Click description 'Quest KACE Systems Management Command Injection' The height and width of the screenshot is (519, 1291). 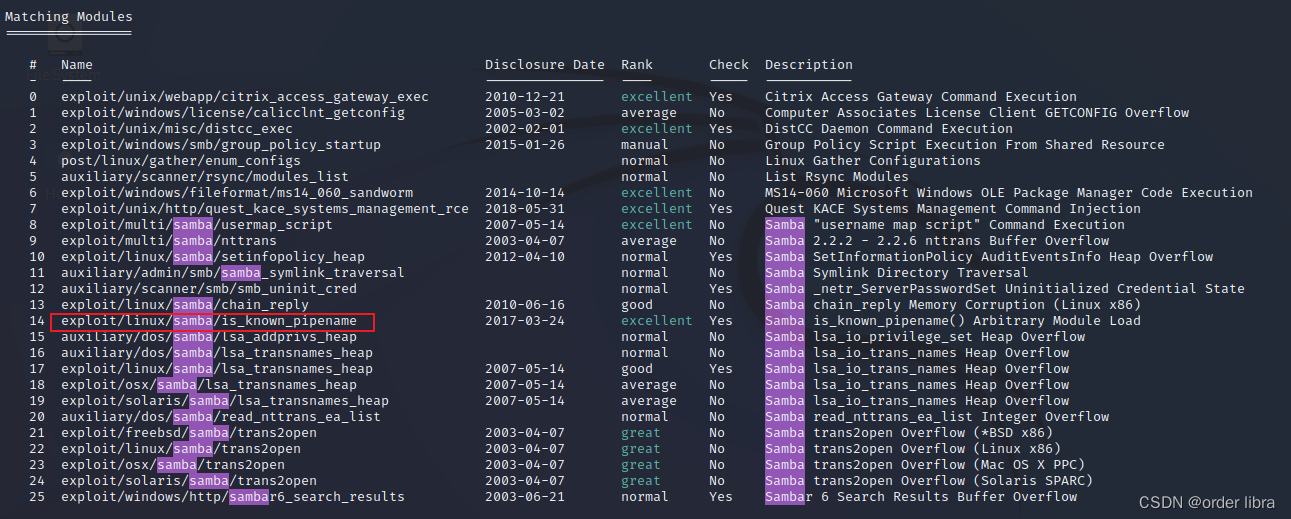pyautogui.click(x=953, y=209)
